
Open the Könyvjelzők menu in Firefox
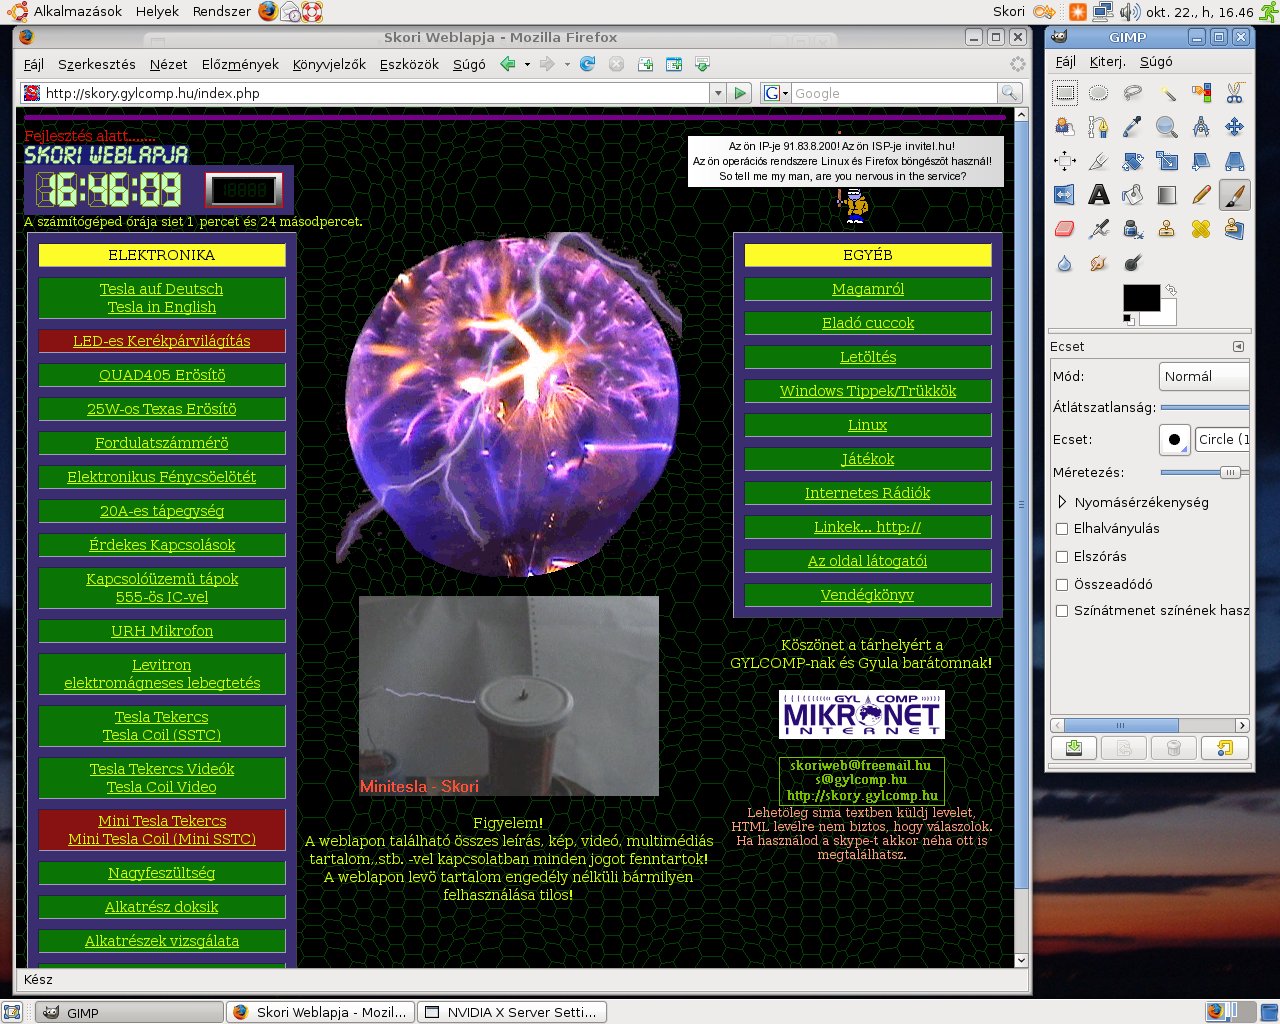pos(329,64)
